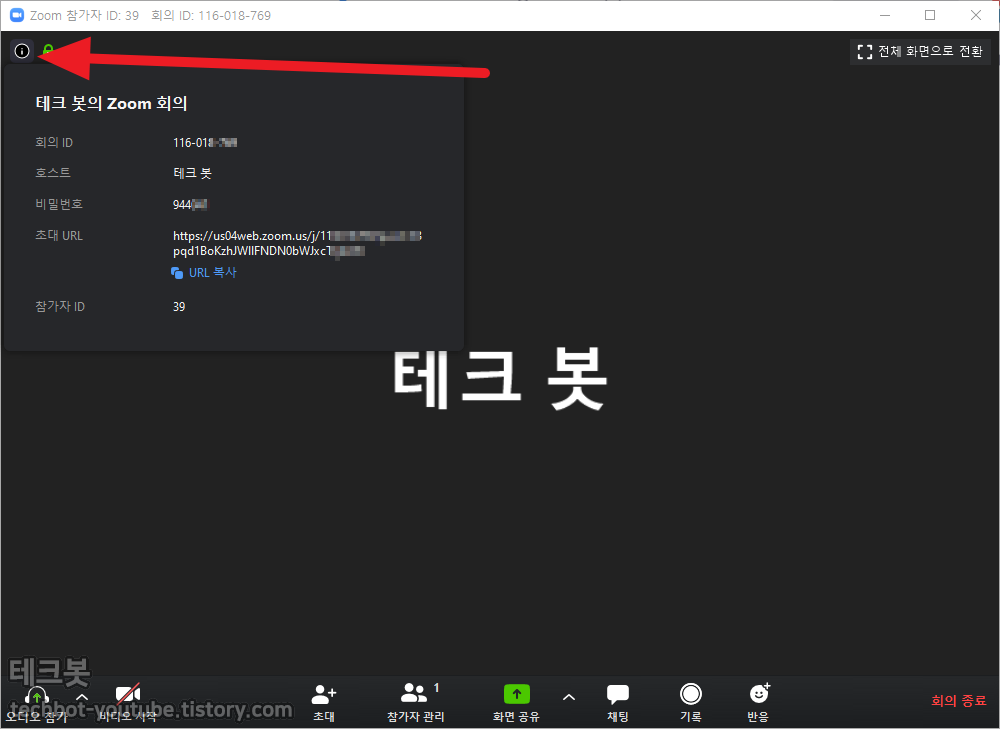Select the password value starting 944

pos(189,204)
